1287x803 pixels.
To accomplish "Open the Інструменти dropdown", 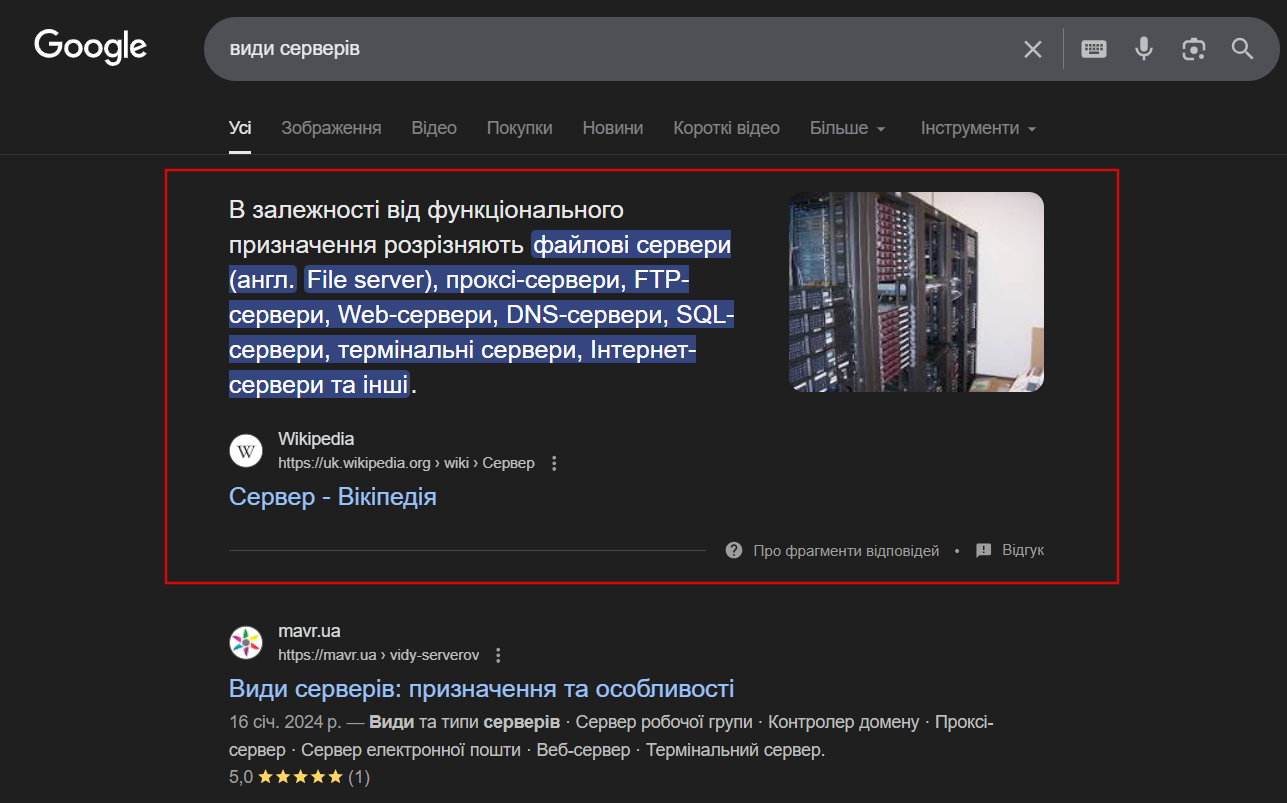I will 977,127.
